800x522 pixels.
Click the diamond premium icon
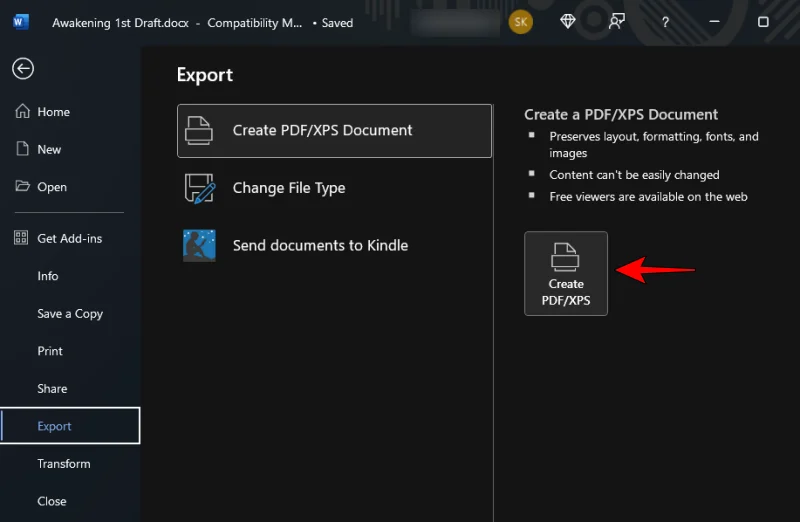point(568,22)
